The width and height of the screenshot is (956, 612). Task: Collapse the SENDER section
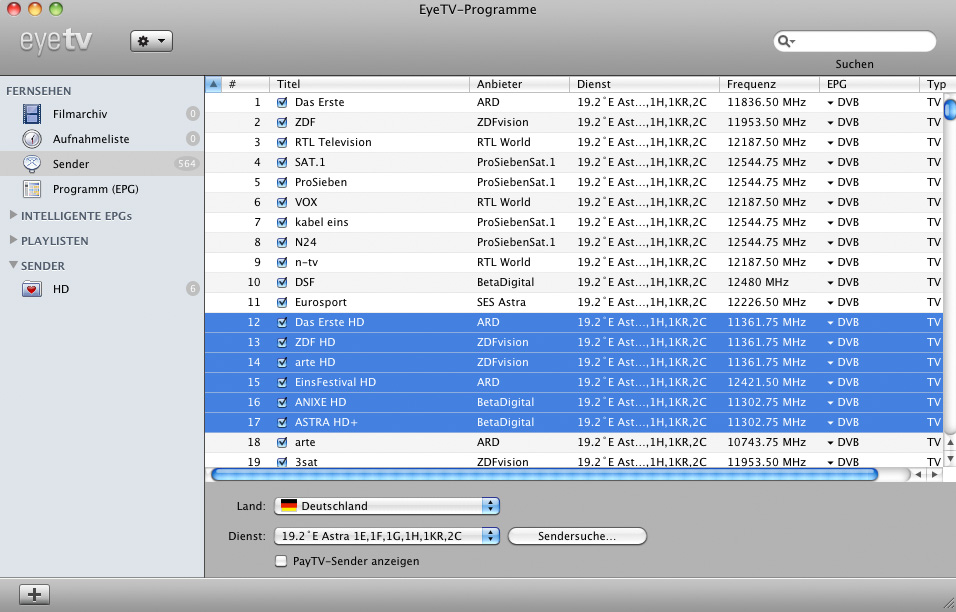pyautogui.click(x=13, y=265)
